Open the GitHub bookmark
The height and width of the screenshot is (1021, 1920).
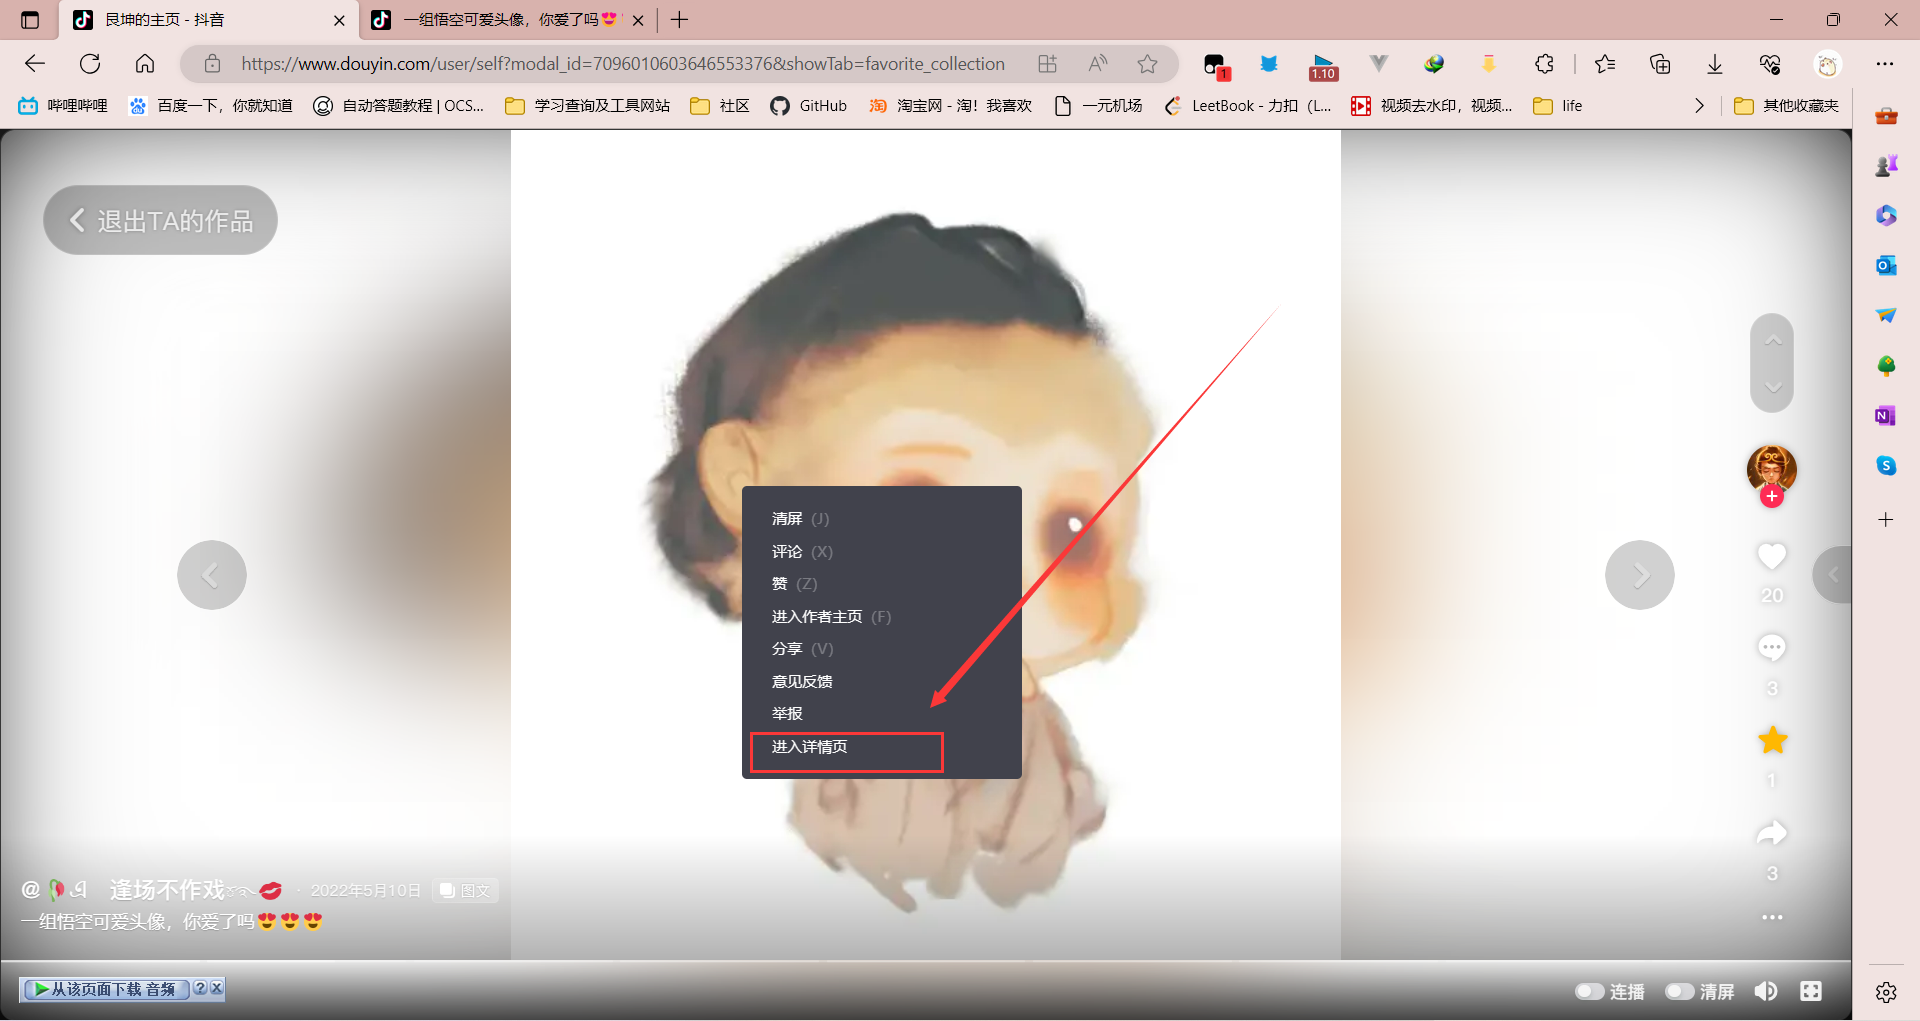809,106
